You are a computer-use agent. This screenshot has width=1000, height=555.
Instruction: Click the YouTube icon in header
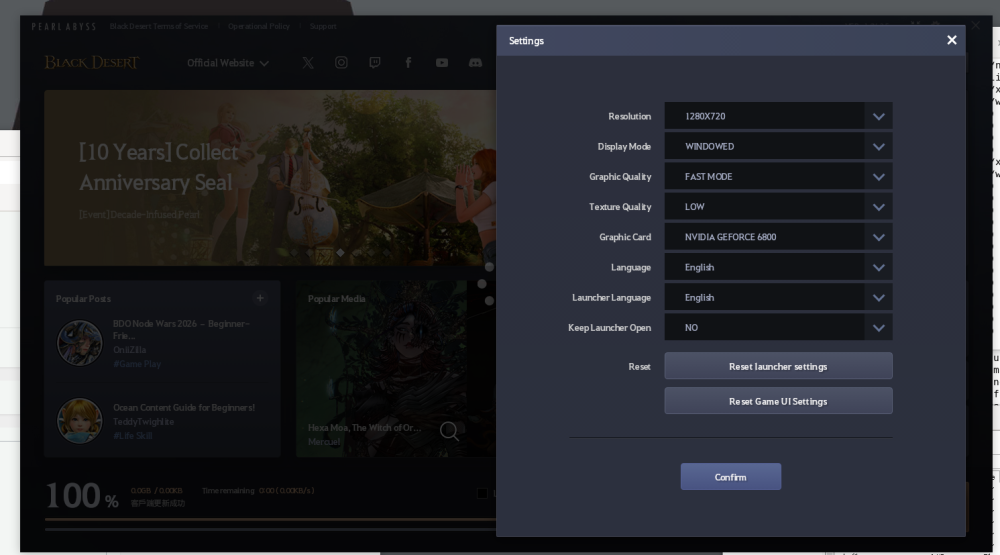point(442,63)
